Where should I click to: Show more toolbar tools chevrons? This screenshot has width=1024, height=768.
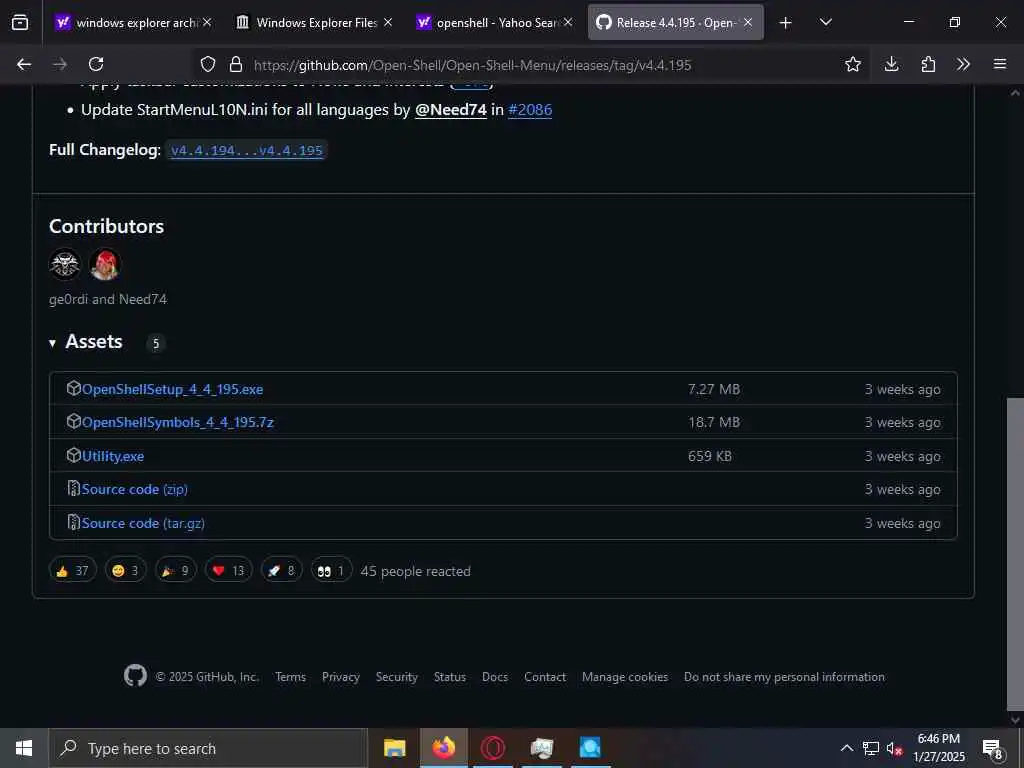point(963,64)
